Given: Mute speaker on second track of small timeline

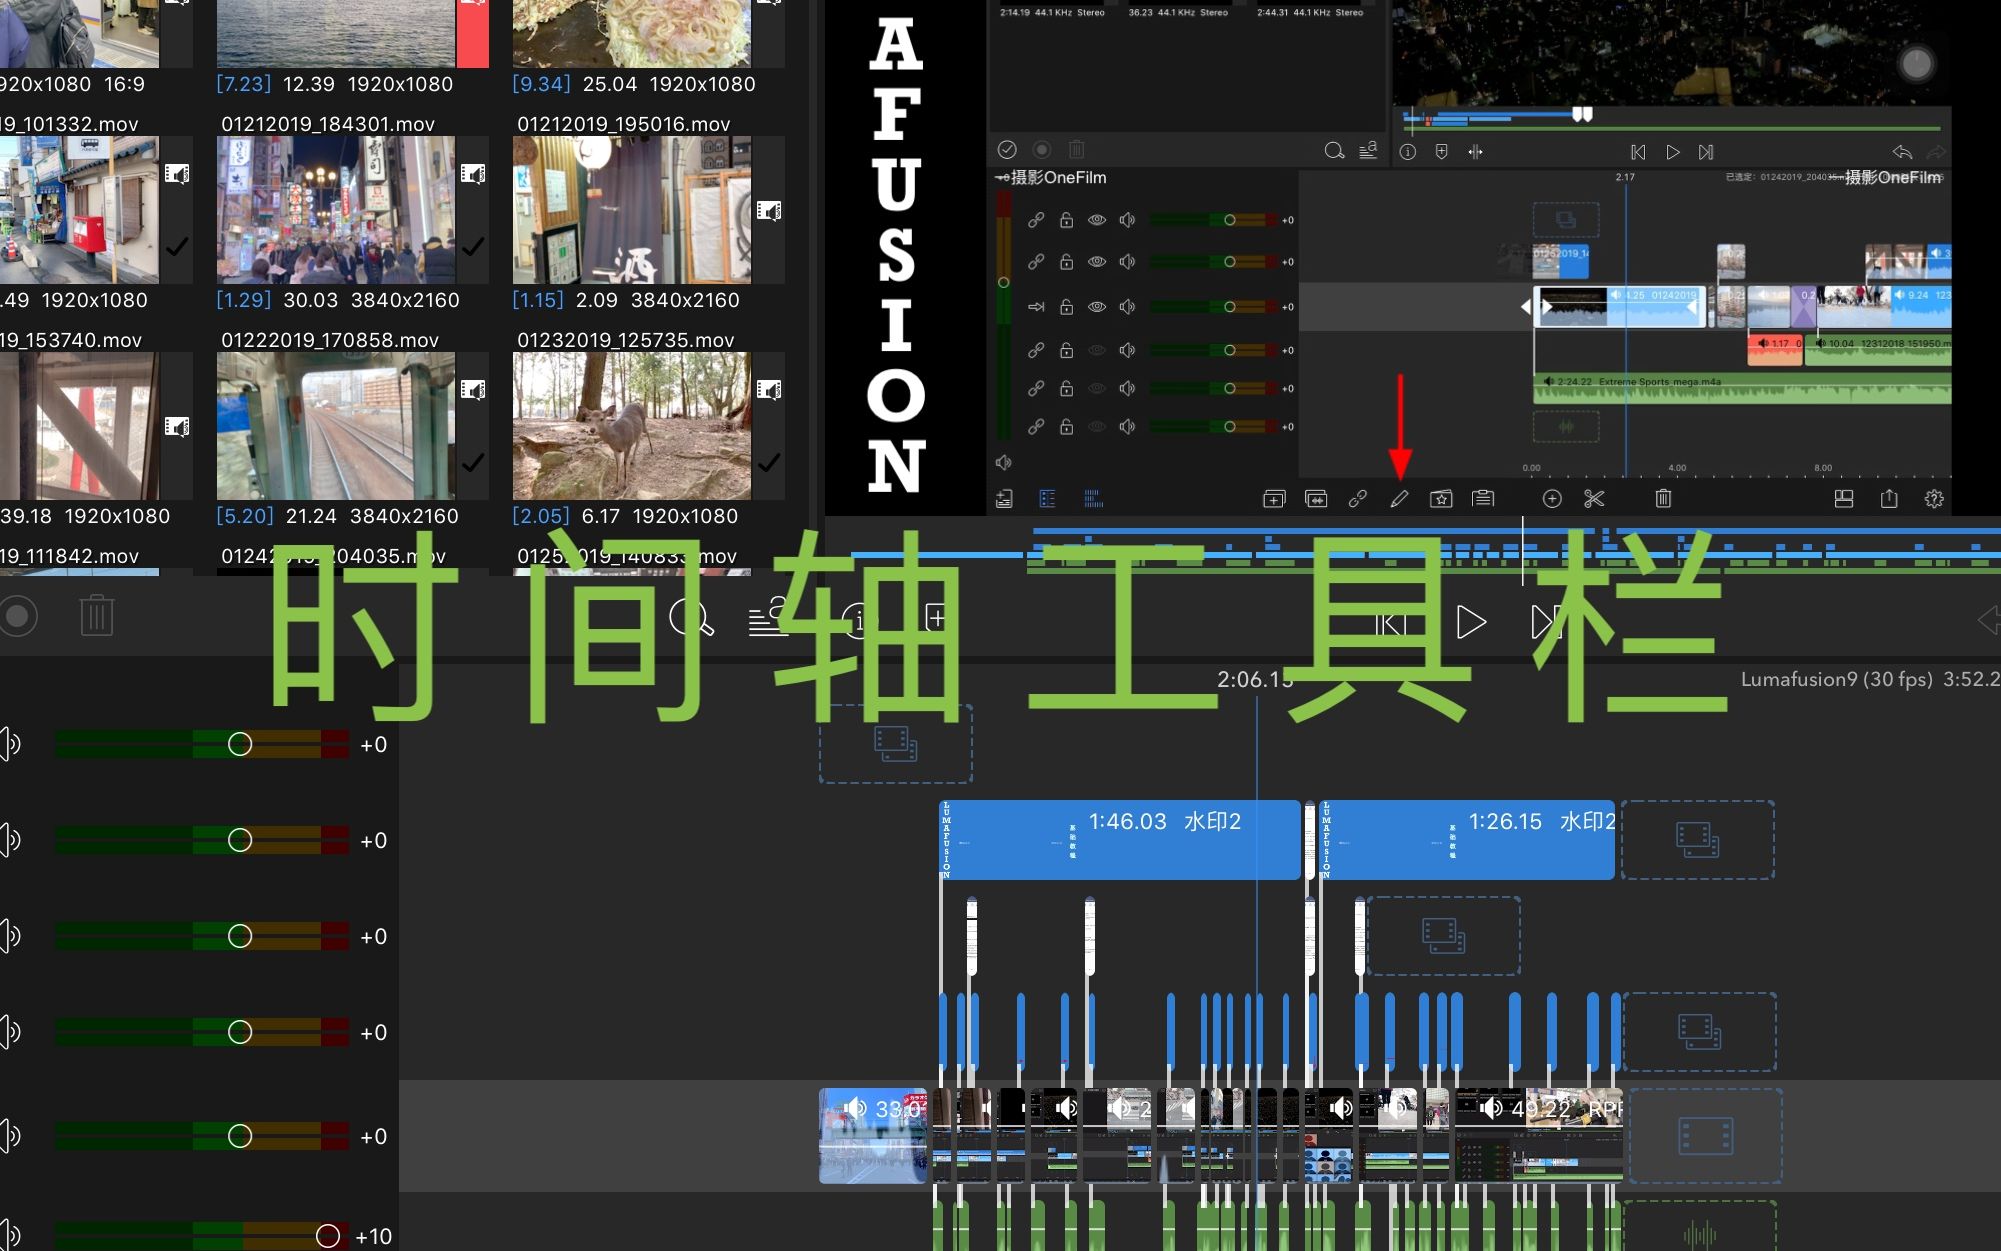Looking at the screenshot, I should coord(1127,262).
